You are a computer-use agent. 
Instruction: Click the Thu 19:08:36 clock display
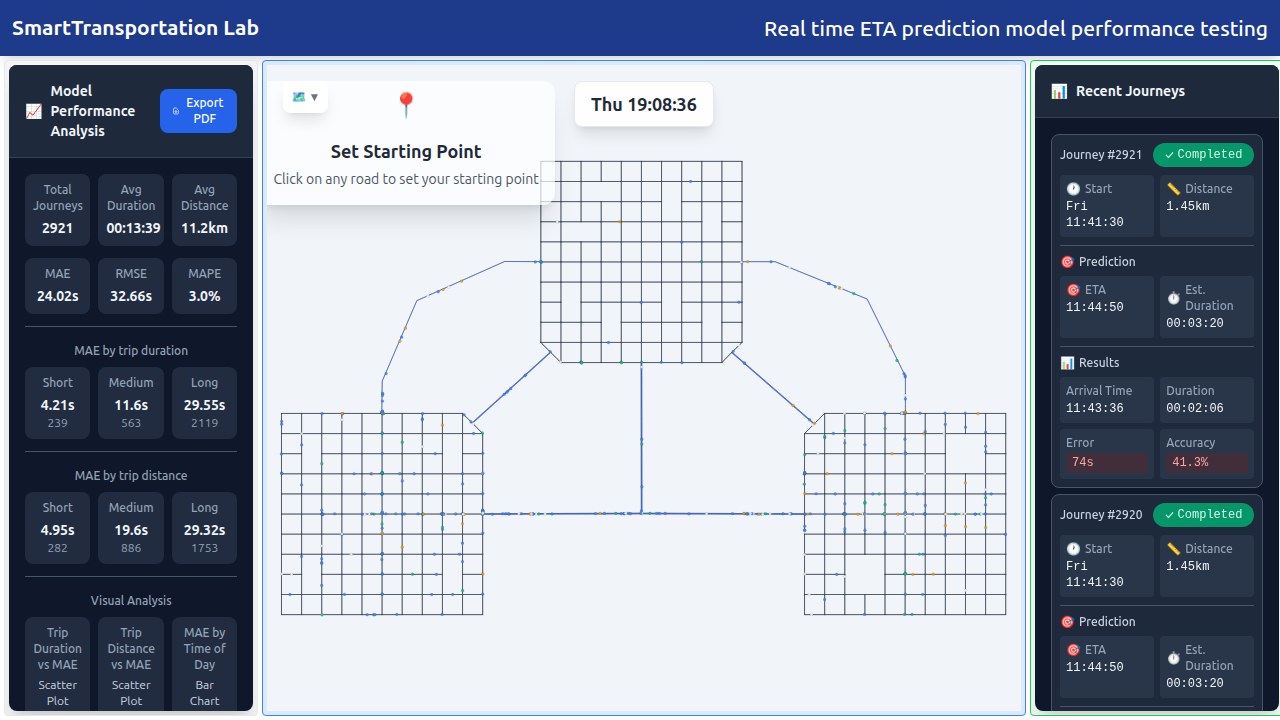644,104
